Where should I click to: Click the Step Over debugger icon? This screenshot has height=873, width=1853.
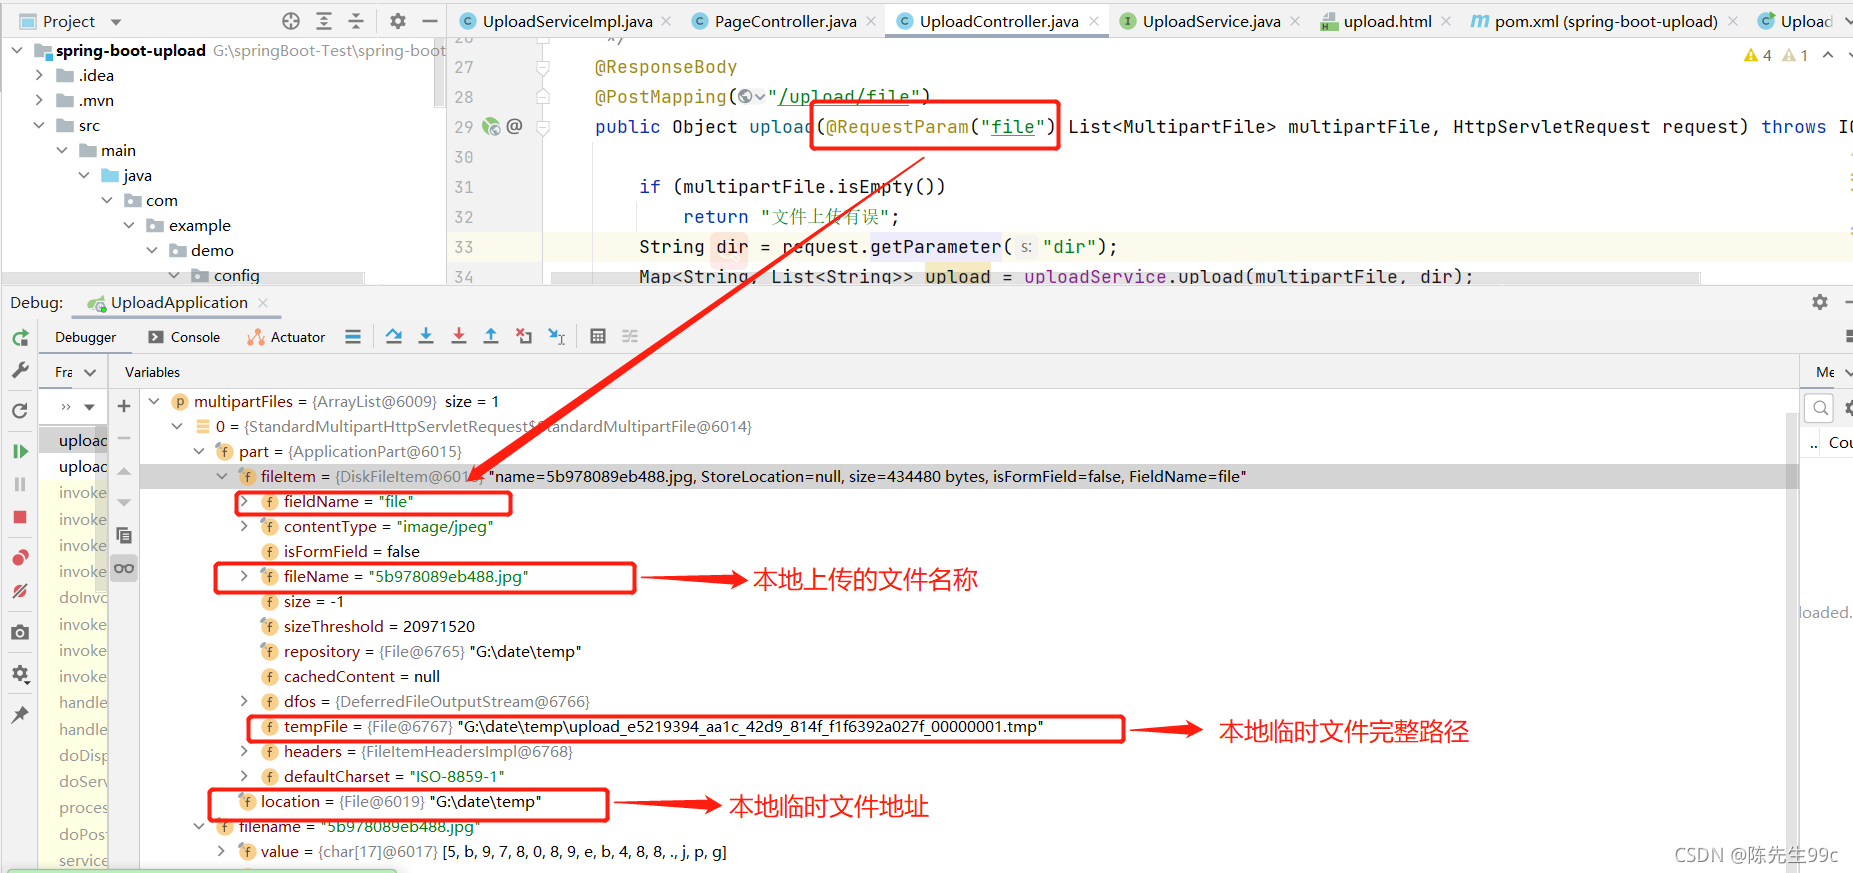pos(394,336)
